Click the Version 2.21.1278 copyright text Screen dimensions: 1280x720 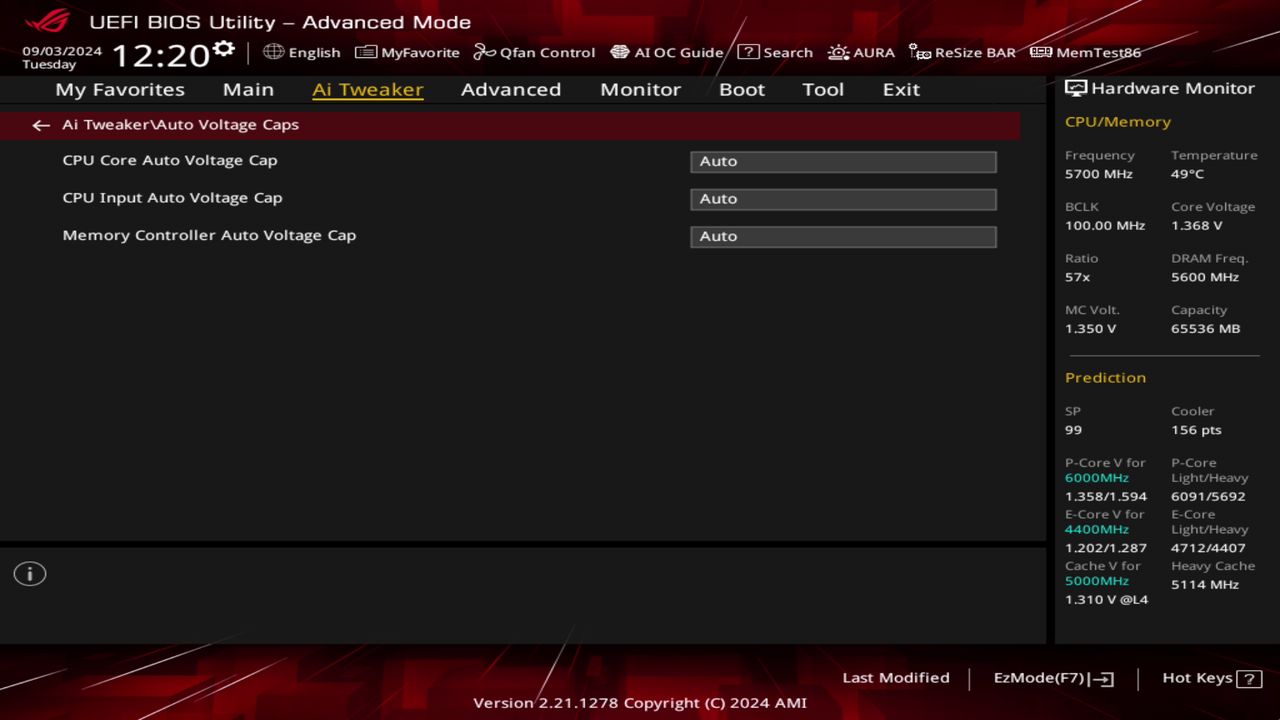click(x=640, y=703)
